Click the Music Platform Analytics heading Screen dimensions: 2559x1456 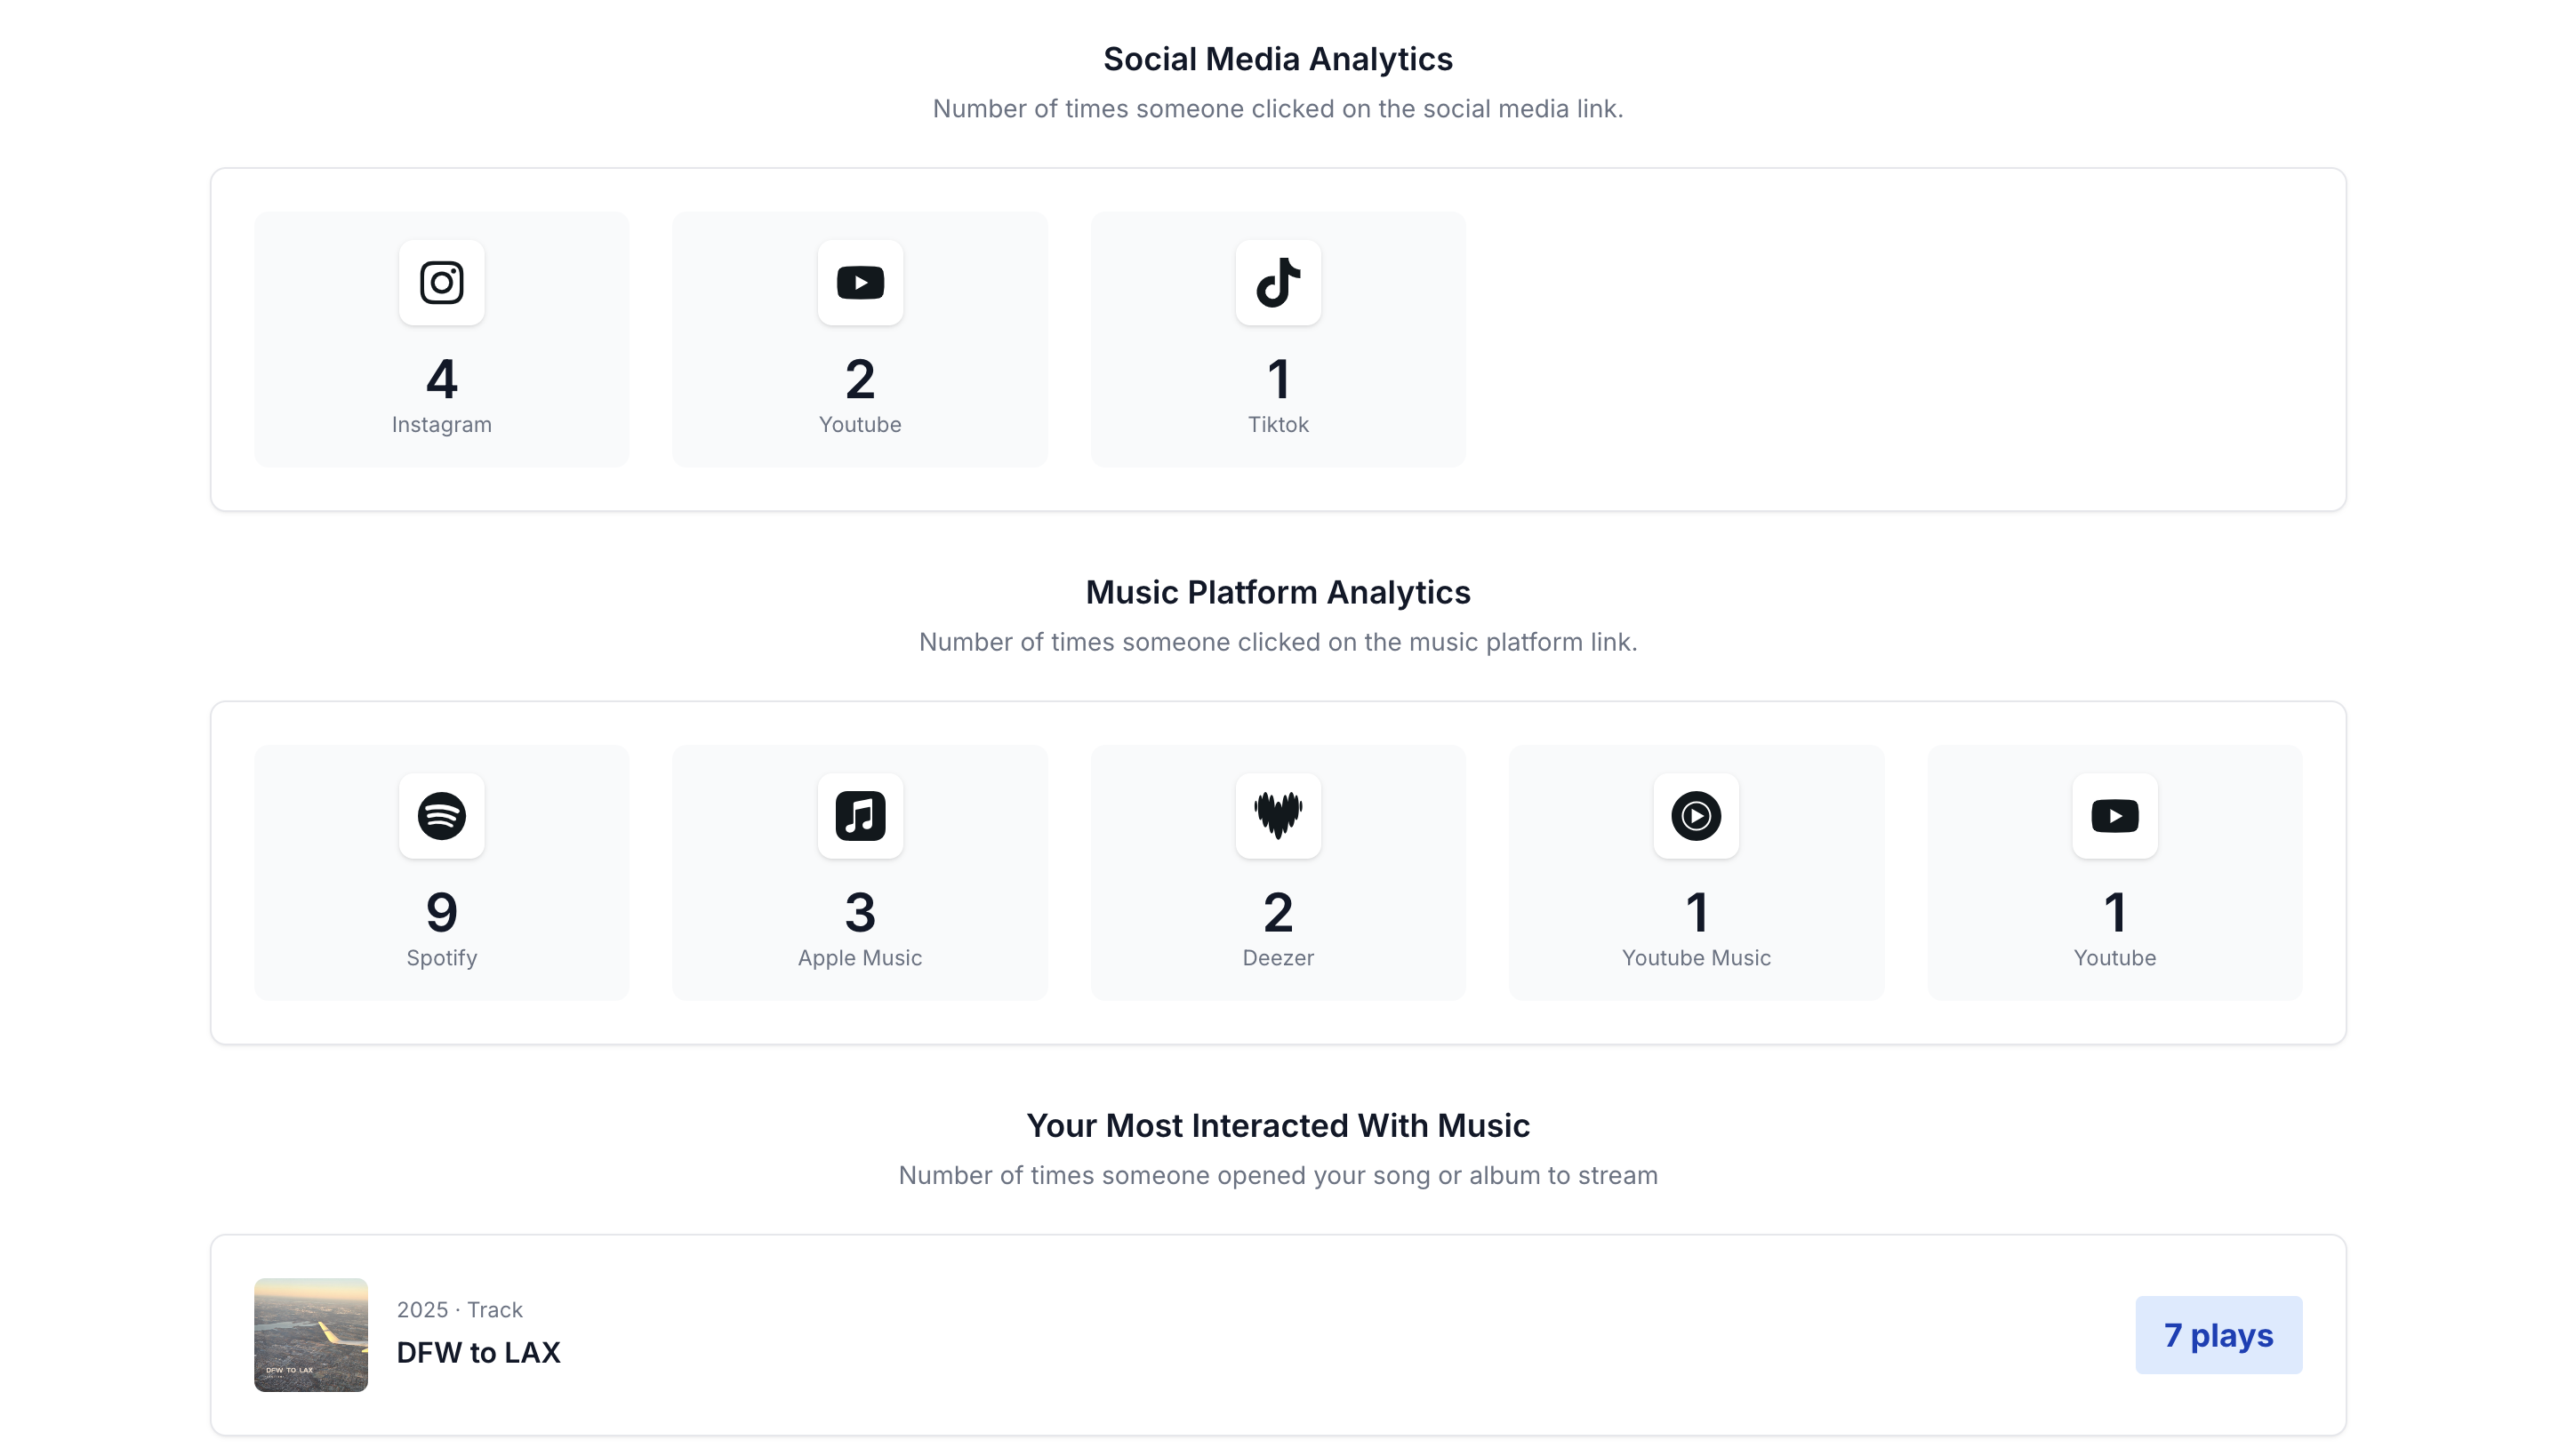pos(1278,592)
